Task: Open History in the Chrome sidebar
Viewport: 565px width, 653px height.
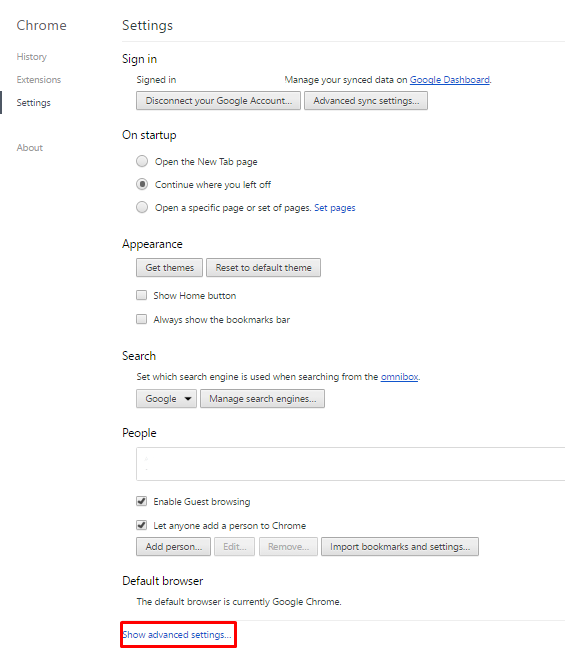Action: (x=32, y=57)
